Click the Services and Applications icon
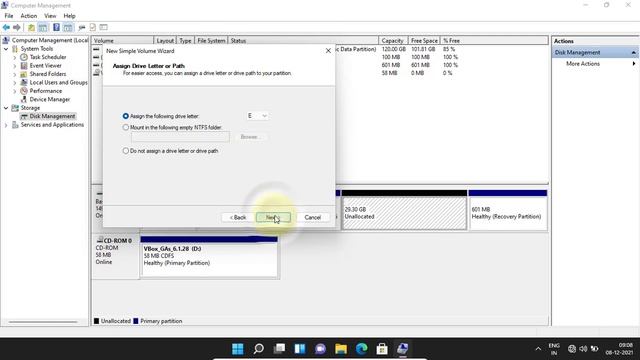The width and height of the screenshot is (640, 360). [x=15, y=125]
